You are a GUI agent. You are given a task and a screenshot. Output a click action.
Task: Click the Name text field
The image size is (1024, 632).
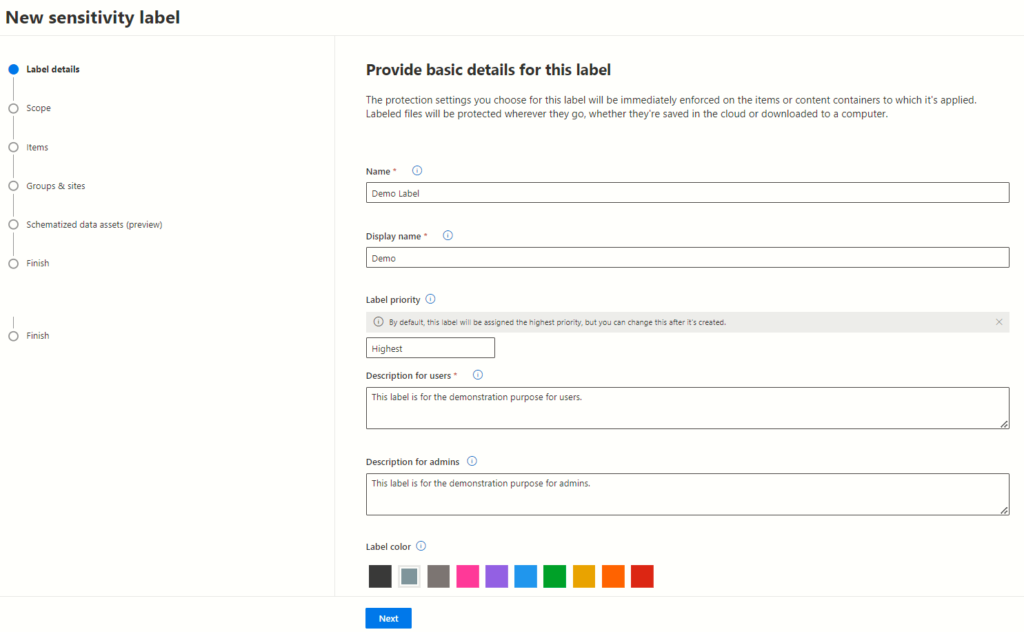click(x=687, y=193)
